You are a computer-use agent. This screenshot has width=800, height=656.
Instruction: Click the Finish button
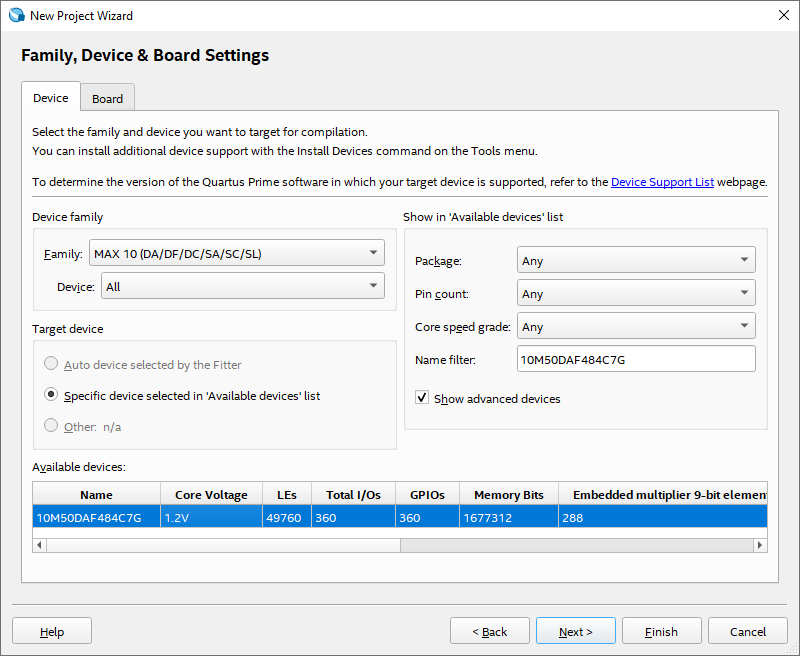pyautogui.click(x=661, y=631)
